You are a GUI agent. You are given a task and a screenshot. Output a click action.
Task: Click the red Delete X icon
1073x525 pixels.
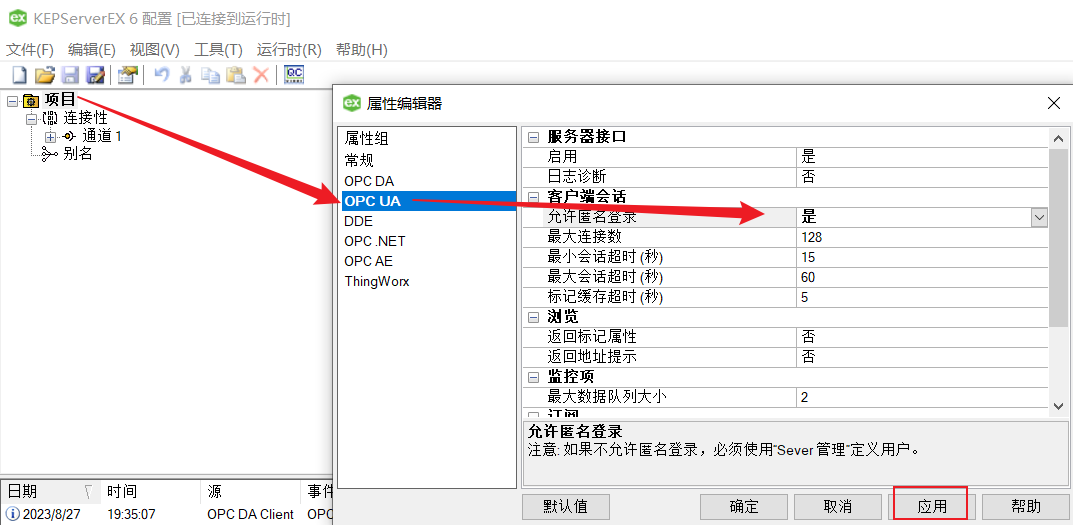coord(261,75)
